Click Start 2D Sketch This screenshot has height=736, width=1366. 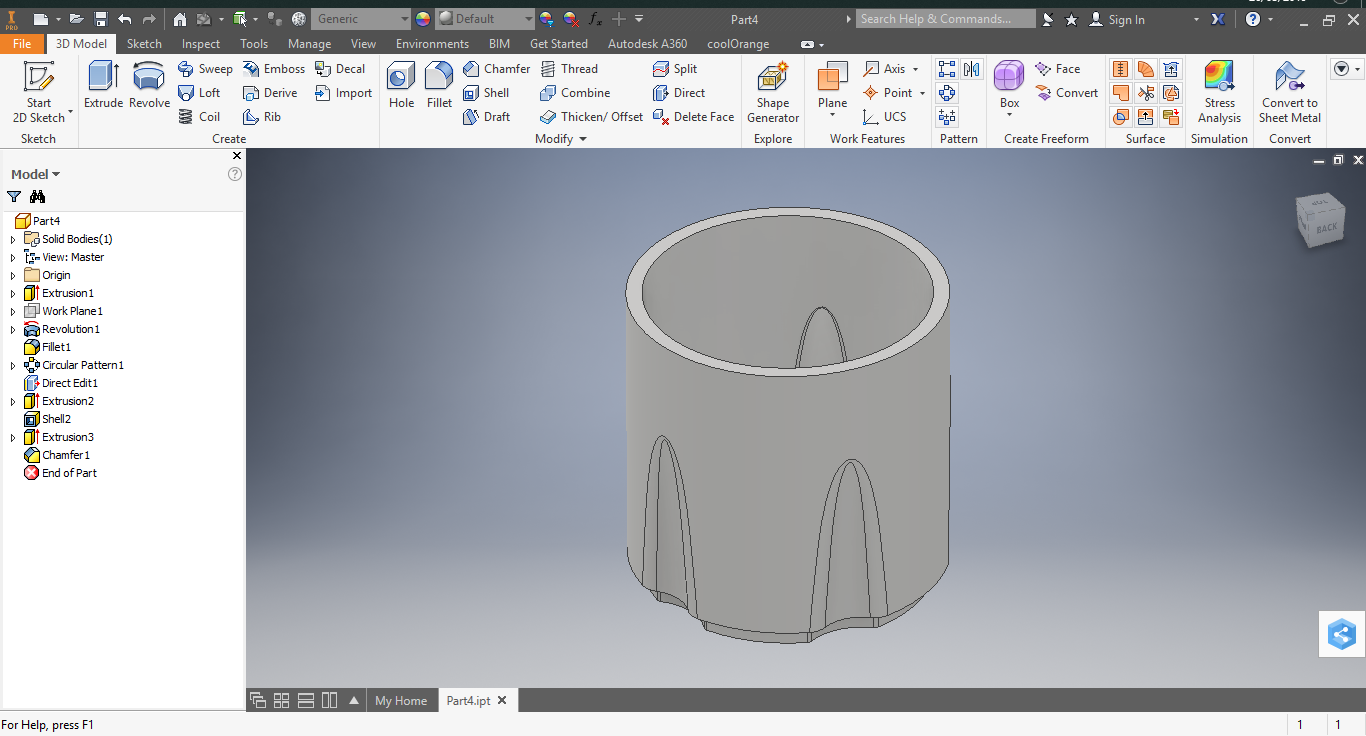(40, 90)
